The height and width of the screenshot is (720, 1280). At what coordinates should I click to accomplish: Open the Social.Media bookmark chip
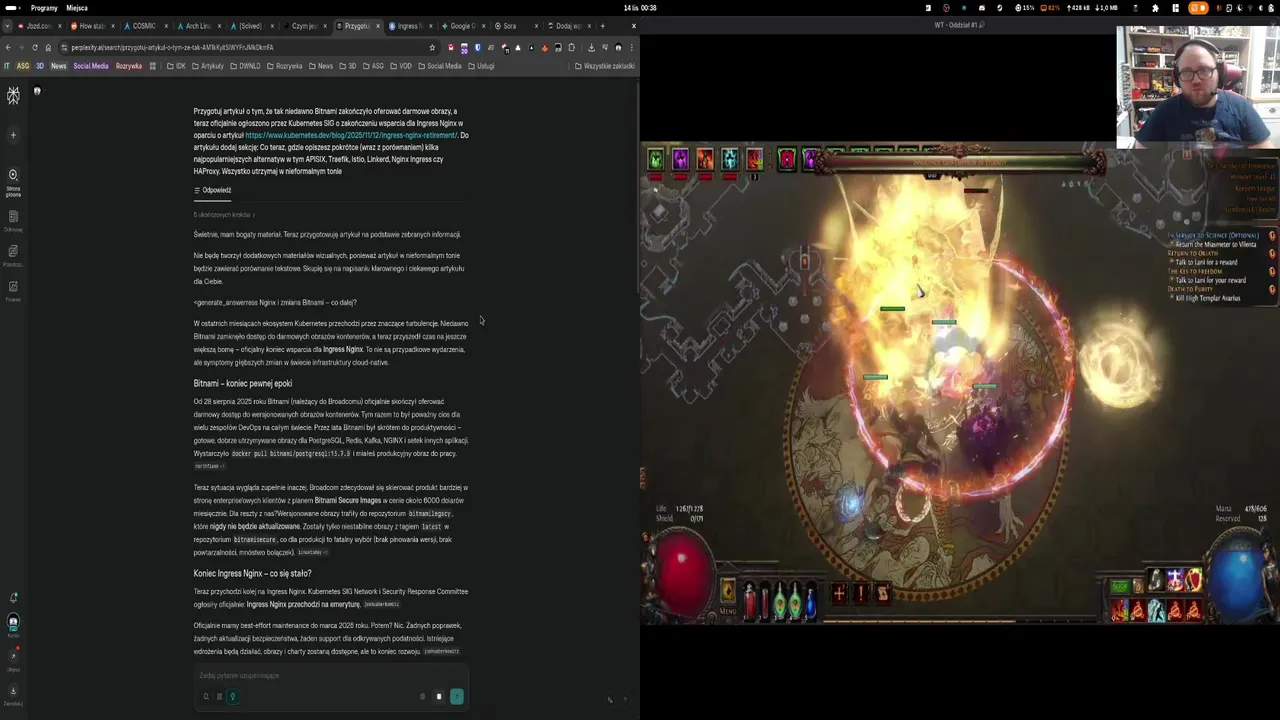(90, 66)
